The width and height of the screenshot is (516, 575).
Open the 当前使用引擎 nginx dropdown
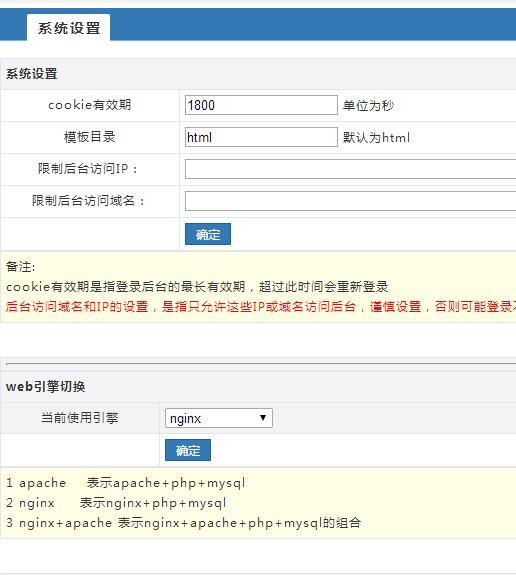coord(219,418)
